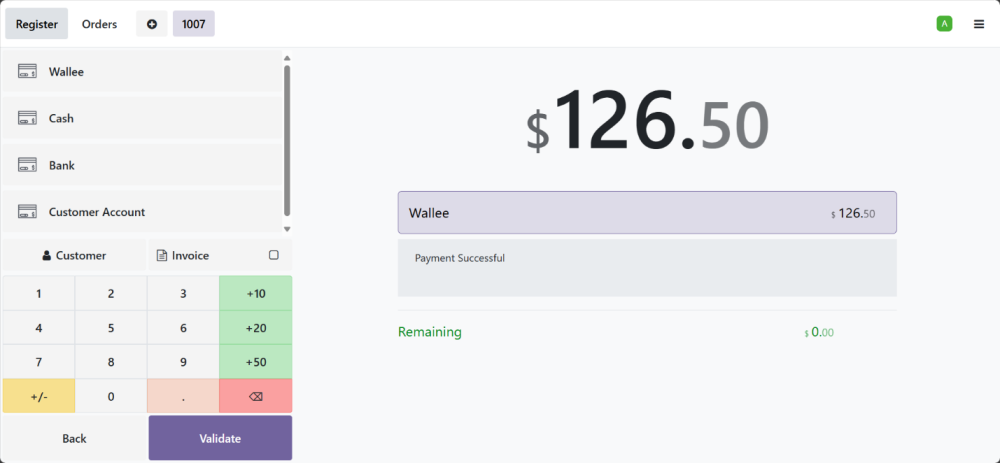Select order 1007 tab

pos(194,24)
